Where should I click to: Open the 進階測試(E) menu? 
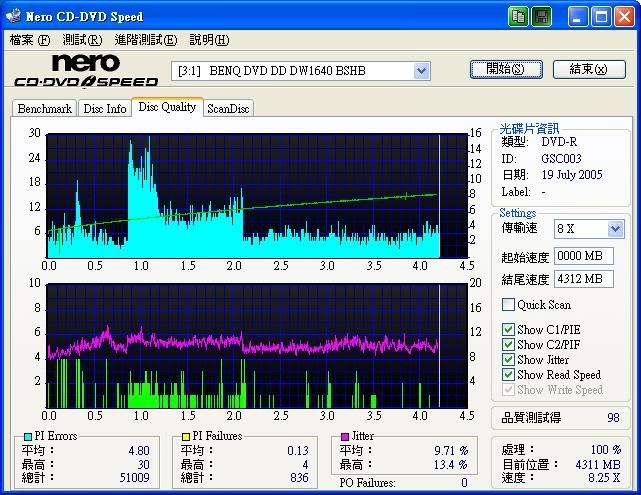[146, 40]
